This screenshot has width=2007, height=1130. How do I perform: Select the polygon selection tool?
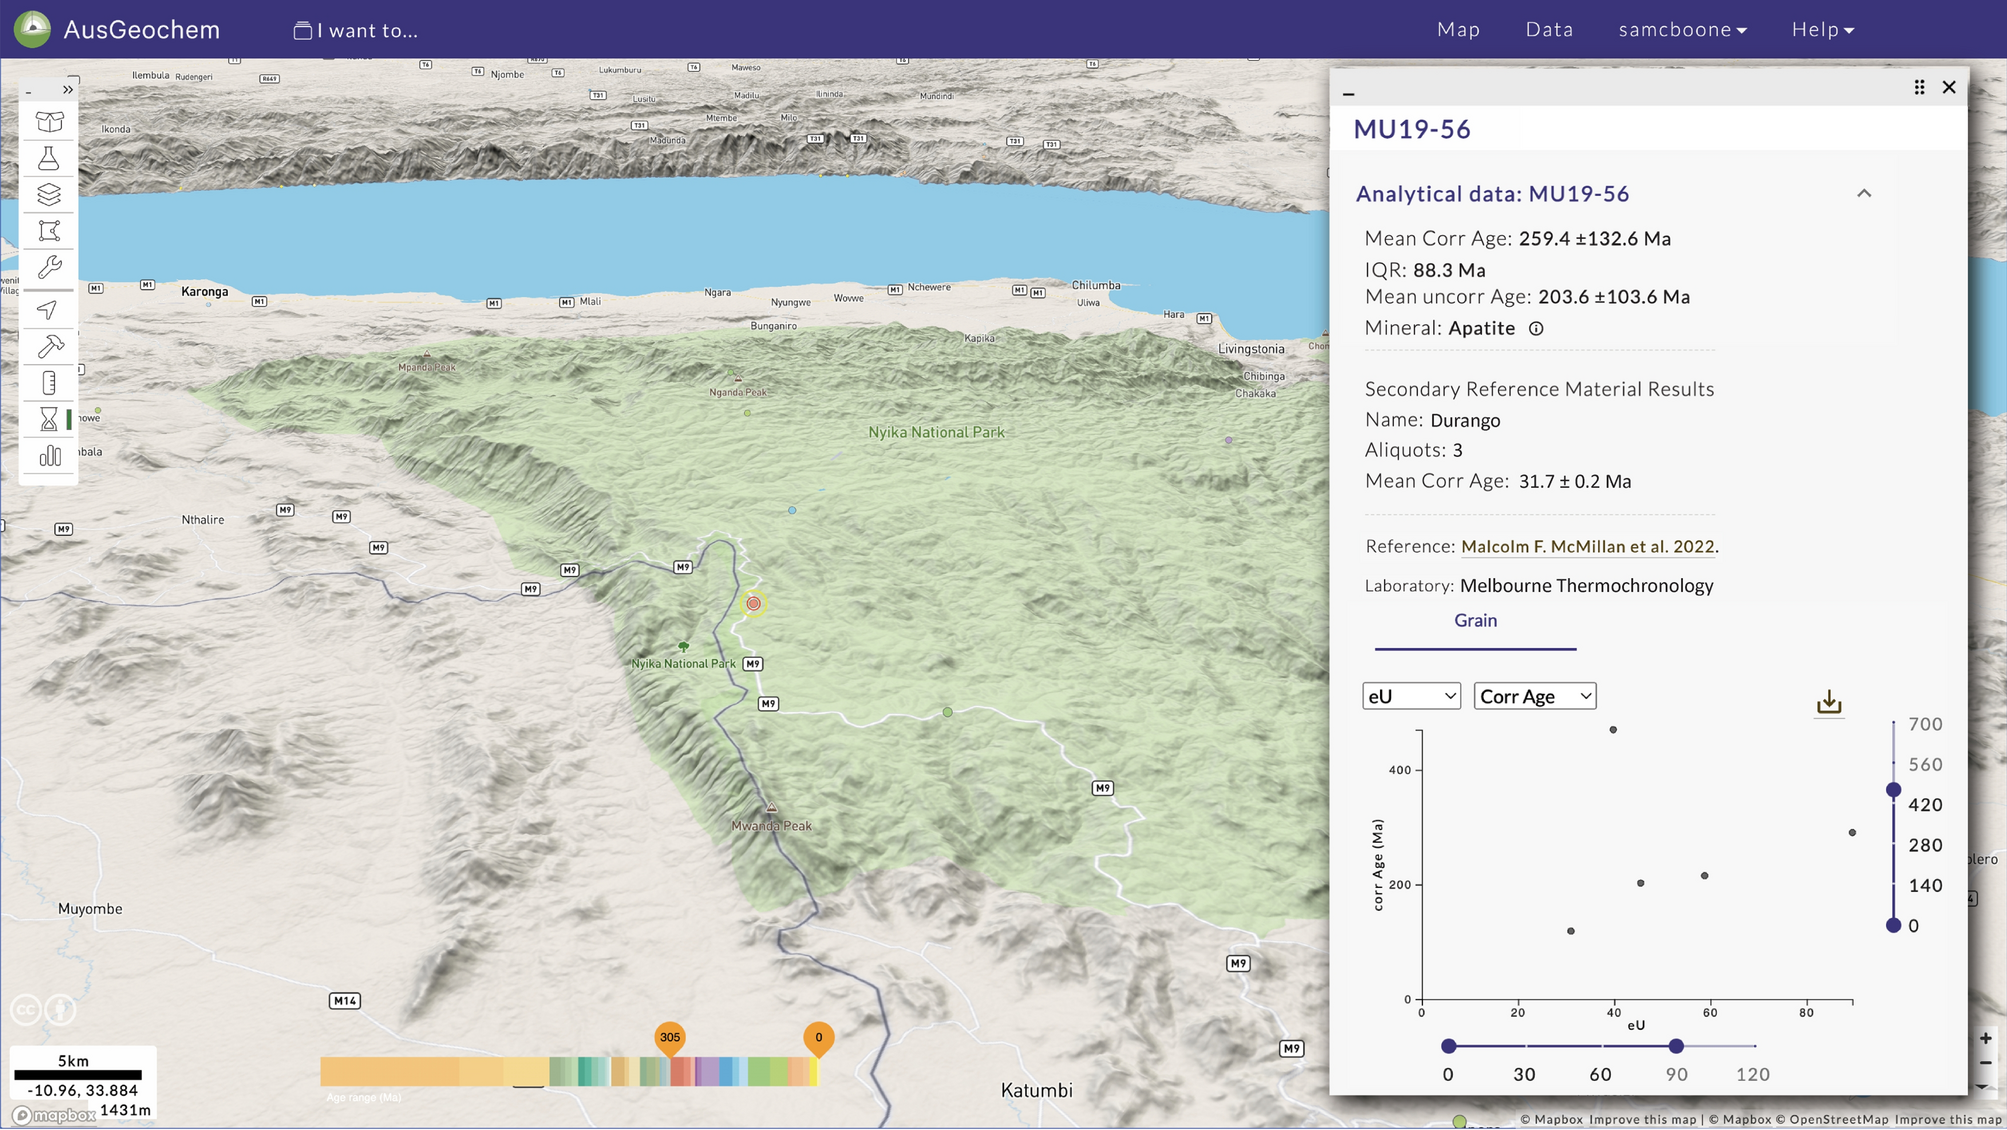point(49,231)
